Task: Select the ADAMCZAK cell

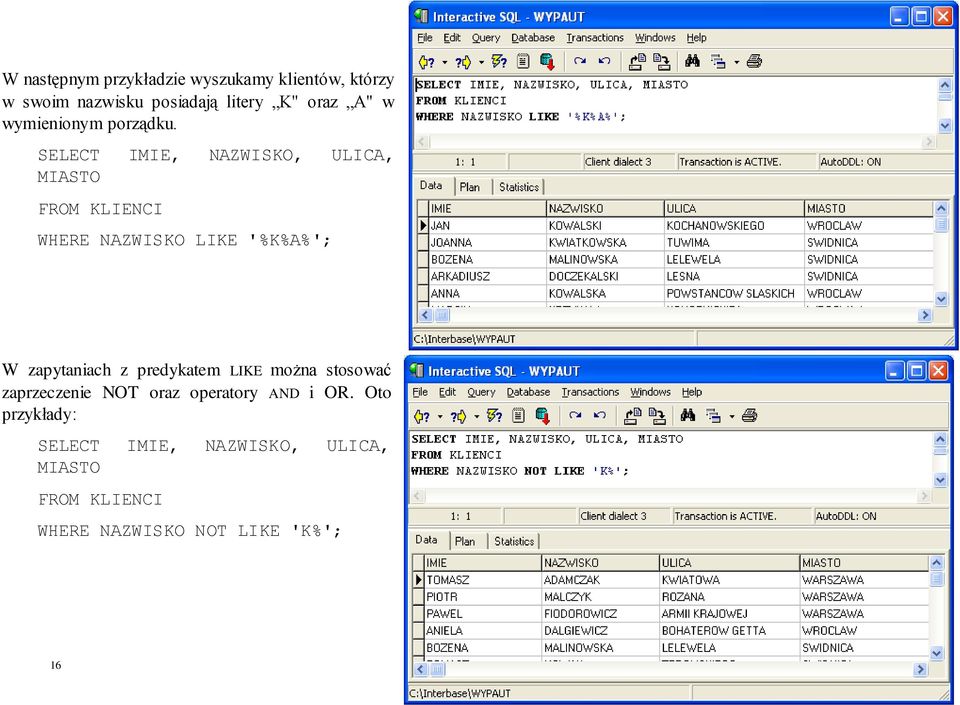Action: tap(599, 580)
